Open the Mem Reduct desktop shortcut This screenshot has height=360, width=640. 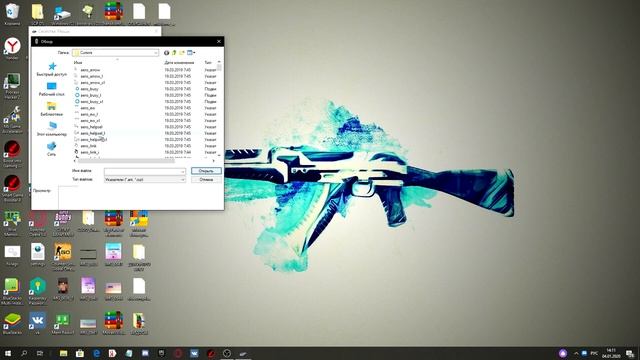tap(62, 324)
